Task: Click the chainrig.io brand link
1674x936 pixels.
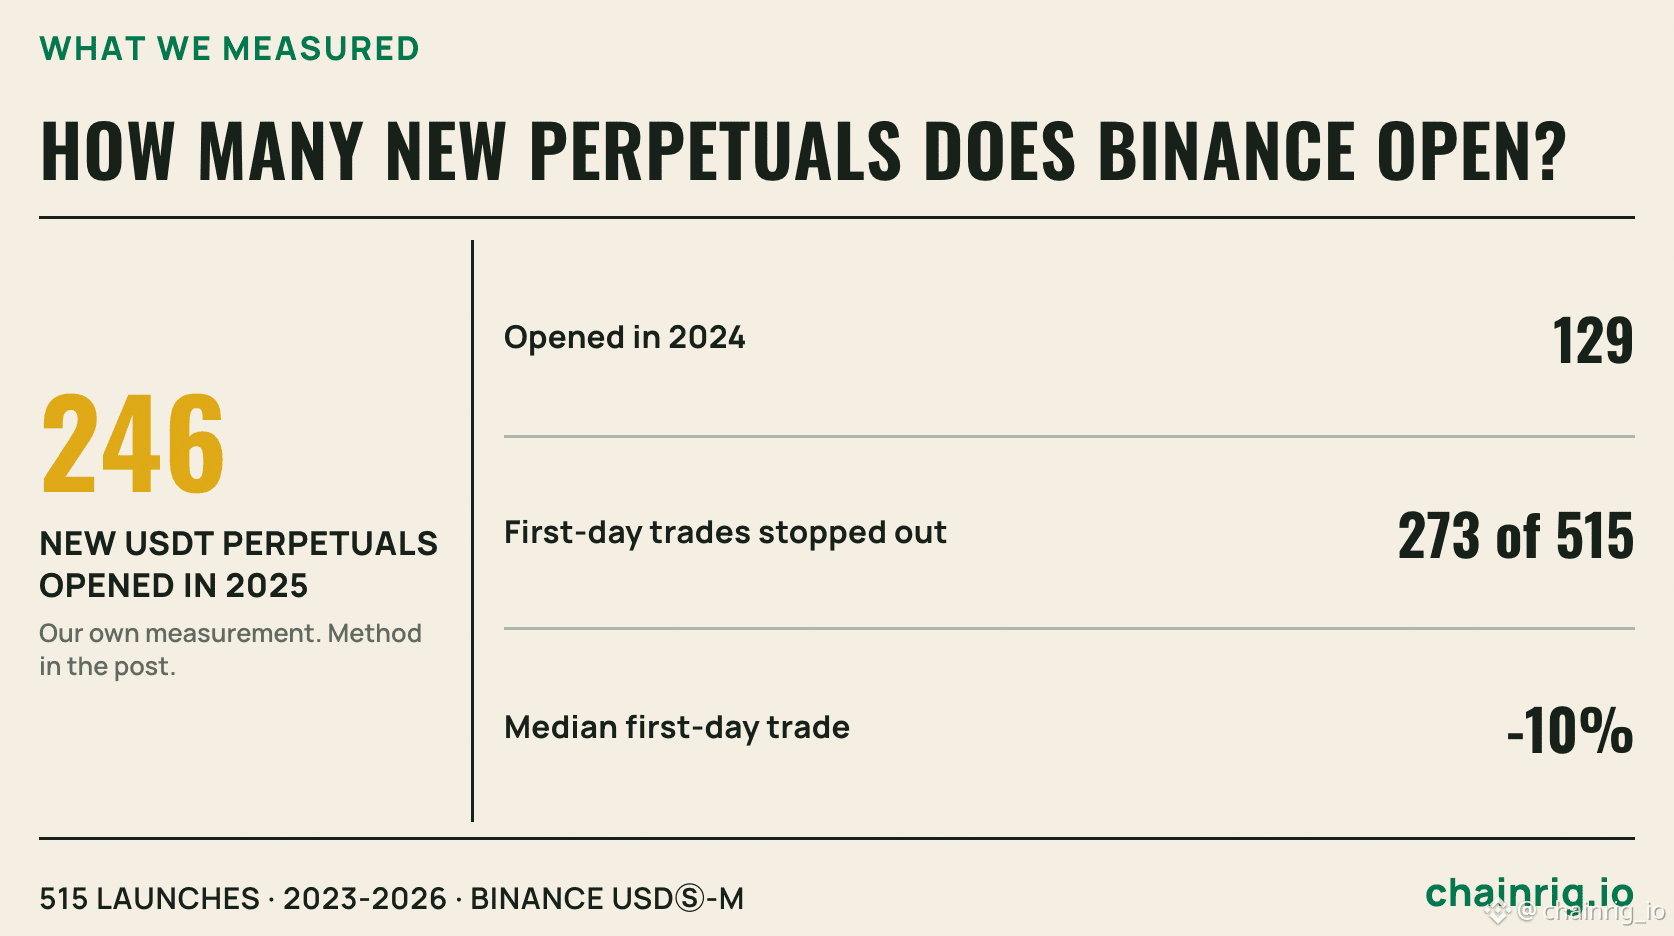Action: click(1529, 894)
